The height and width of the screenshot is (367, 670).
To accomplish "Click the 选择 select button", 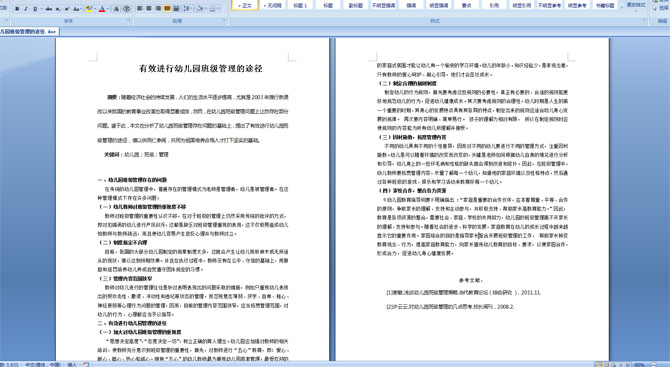I will 661,8.
